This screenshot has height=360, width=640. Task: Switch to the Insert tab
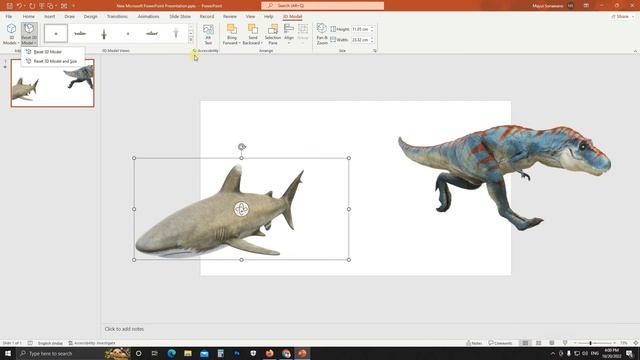point(49,16)
